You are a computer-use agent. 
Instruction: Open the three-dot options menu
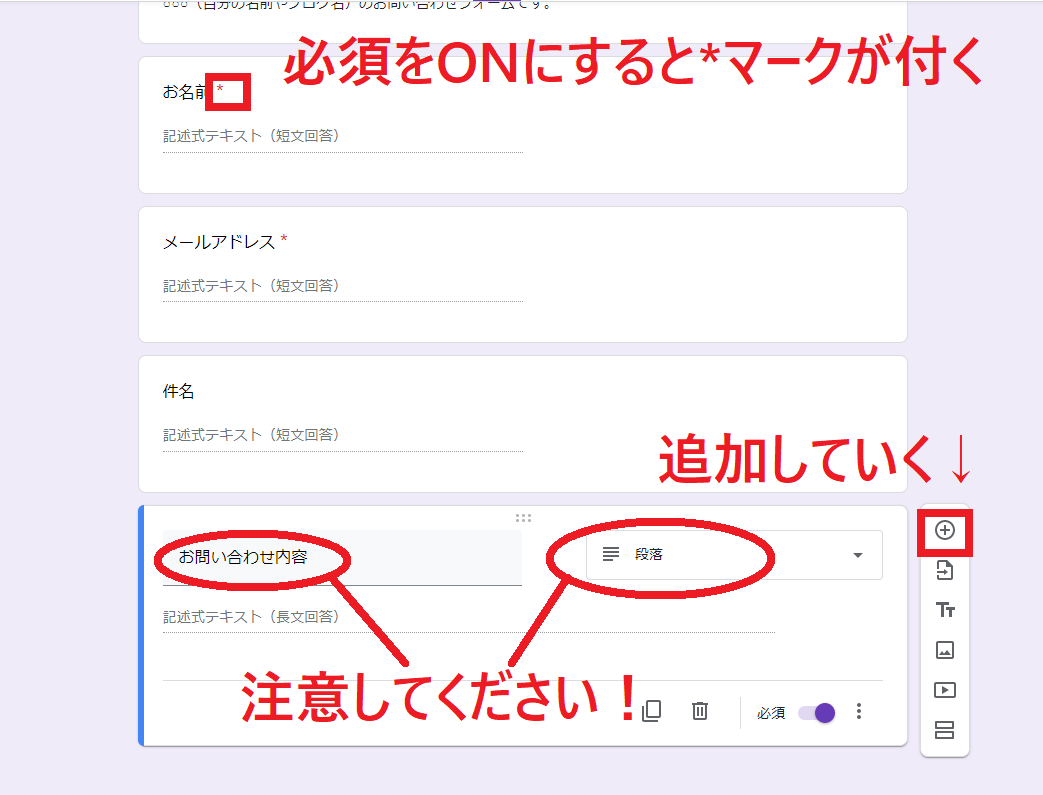858,711
